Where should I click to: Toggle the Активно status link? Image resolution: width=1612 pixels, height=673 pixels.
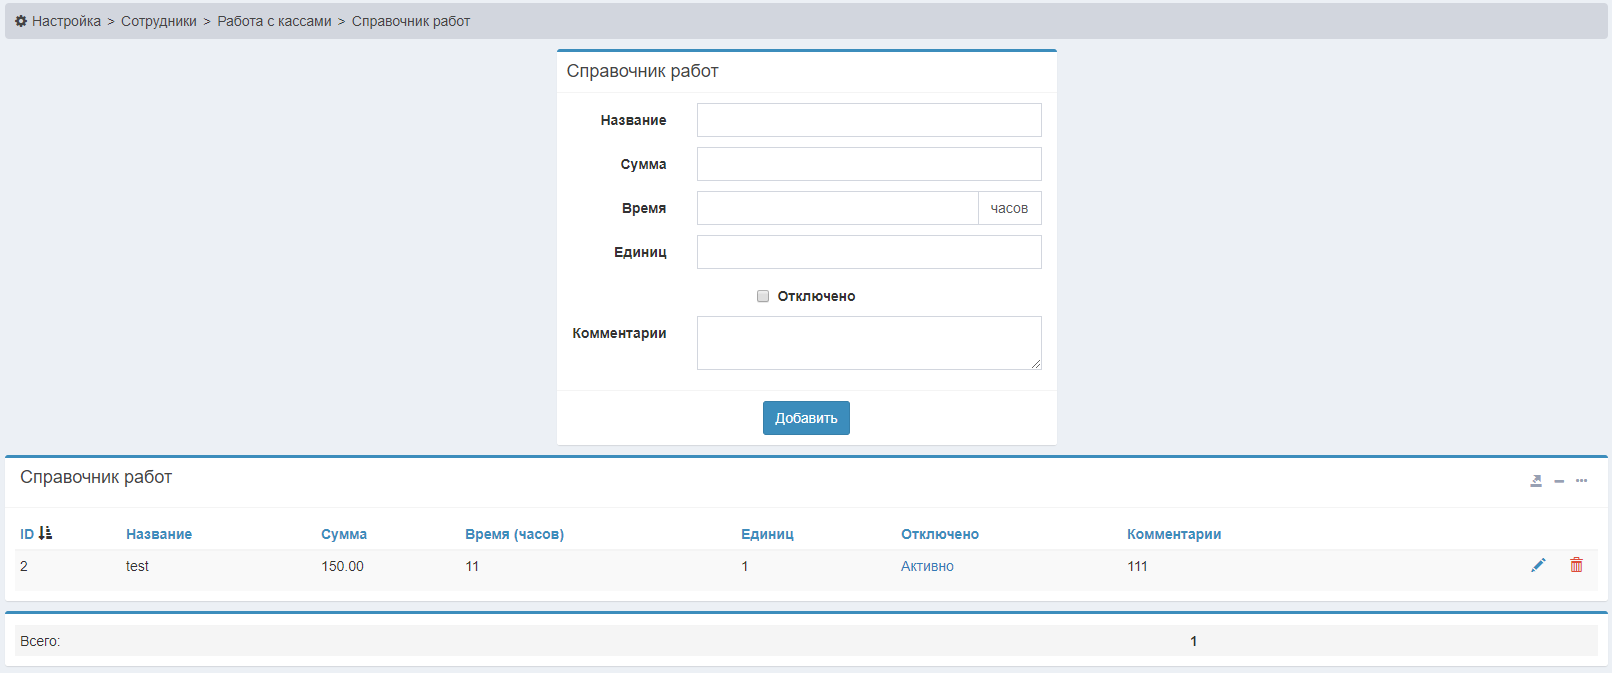coord(927,566)
